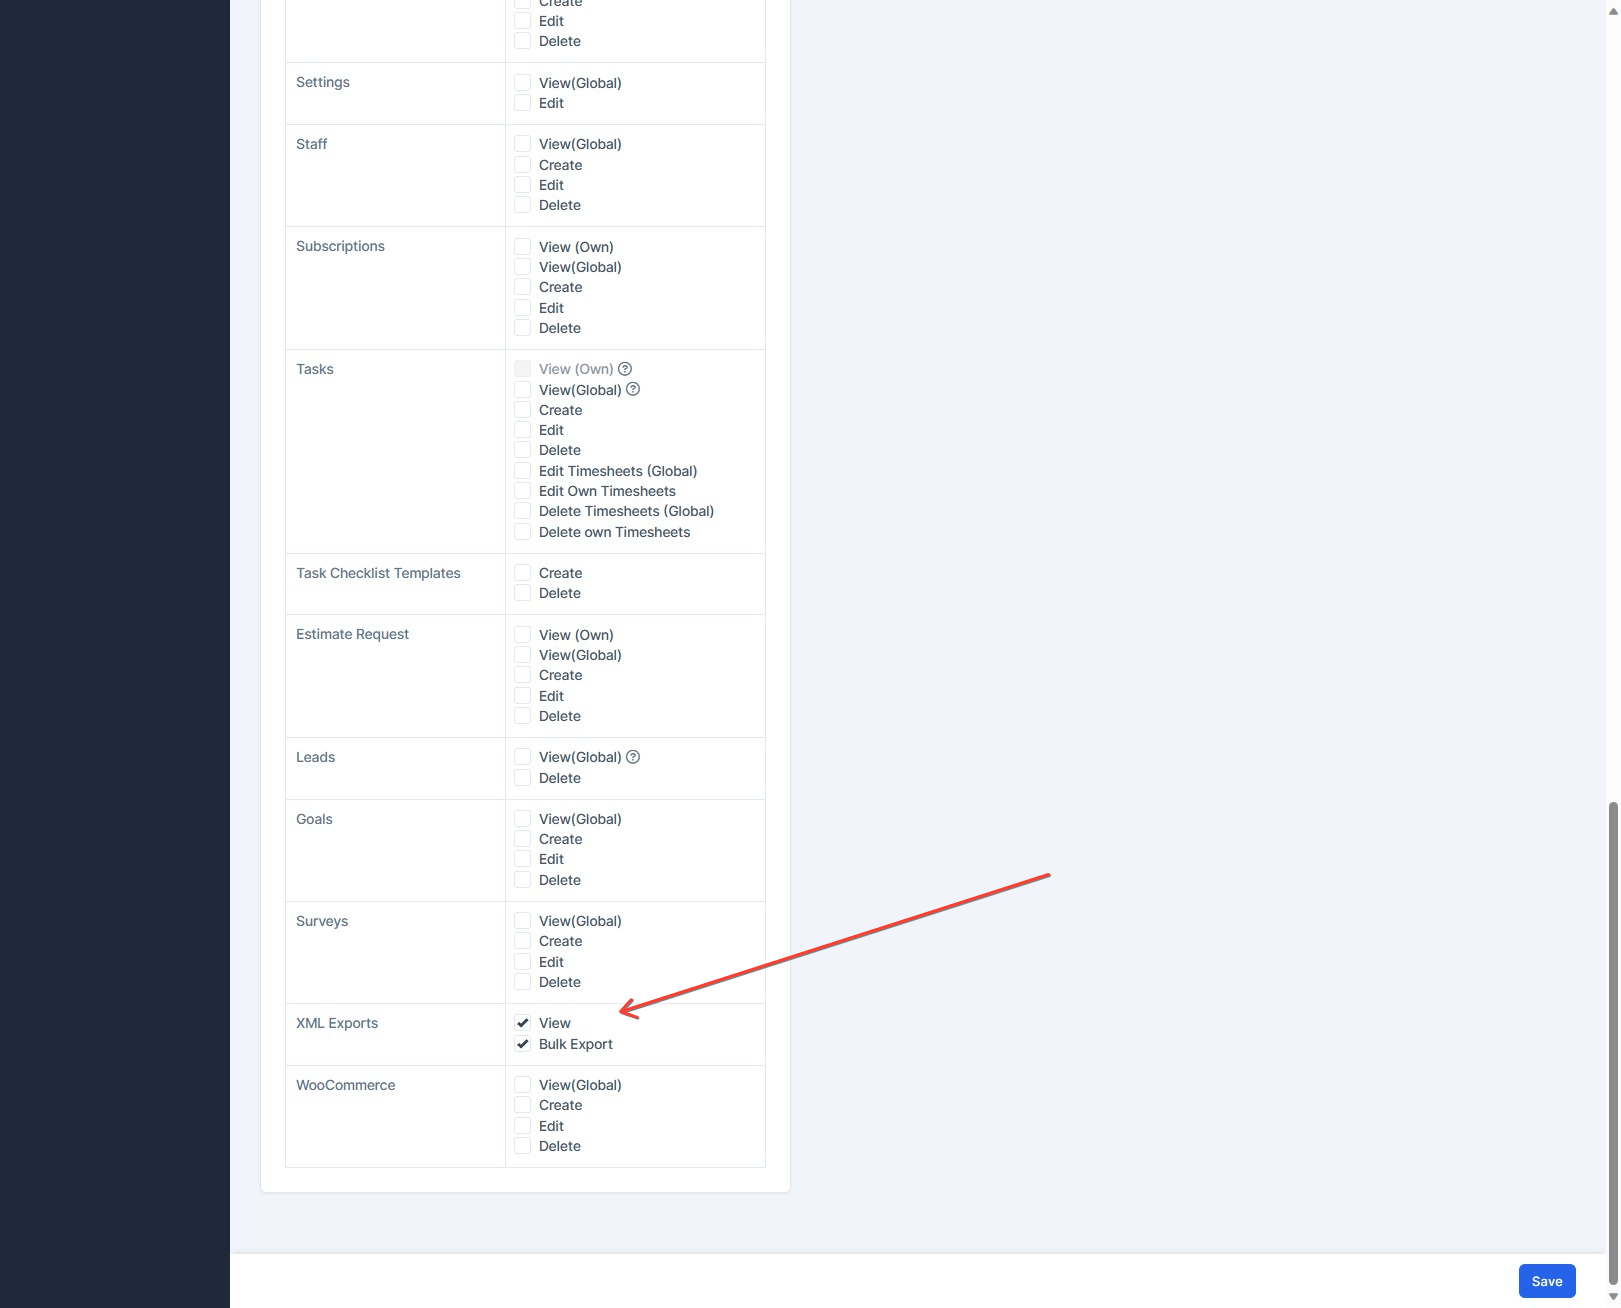Check Goals Edit checkbox

pos(522,859)
